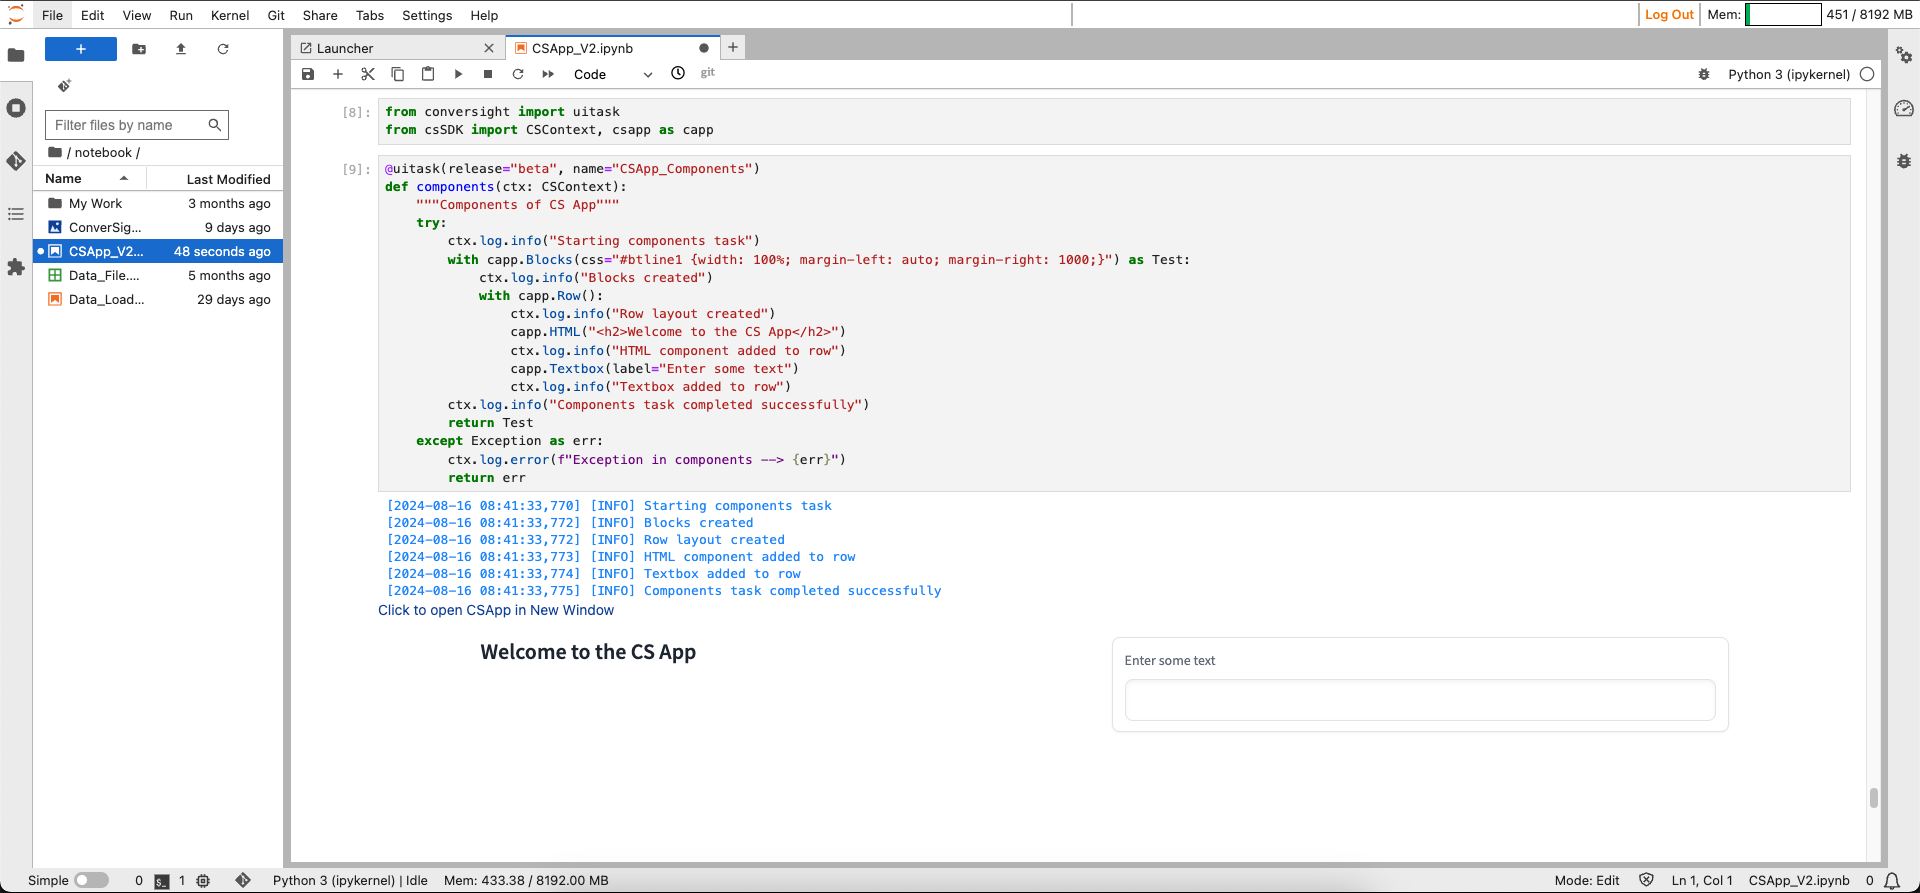Add a new tab with plus button
This screenshot has height=893, width=1920.
point(733,47)
